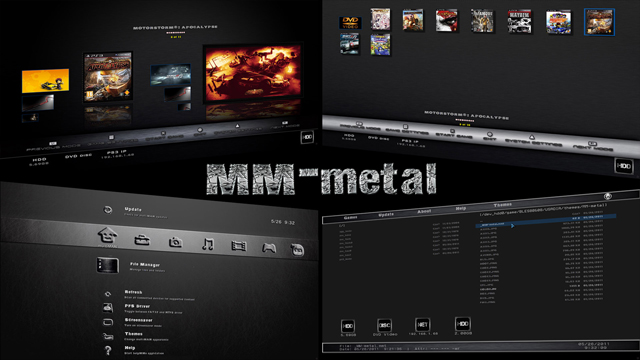
Task: Click the Help label in XMB list
Action: (130, 348)
